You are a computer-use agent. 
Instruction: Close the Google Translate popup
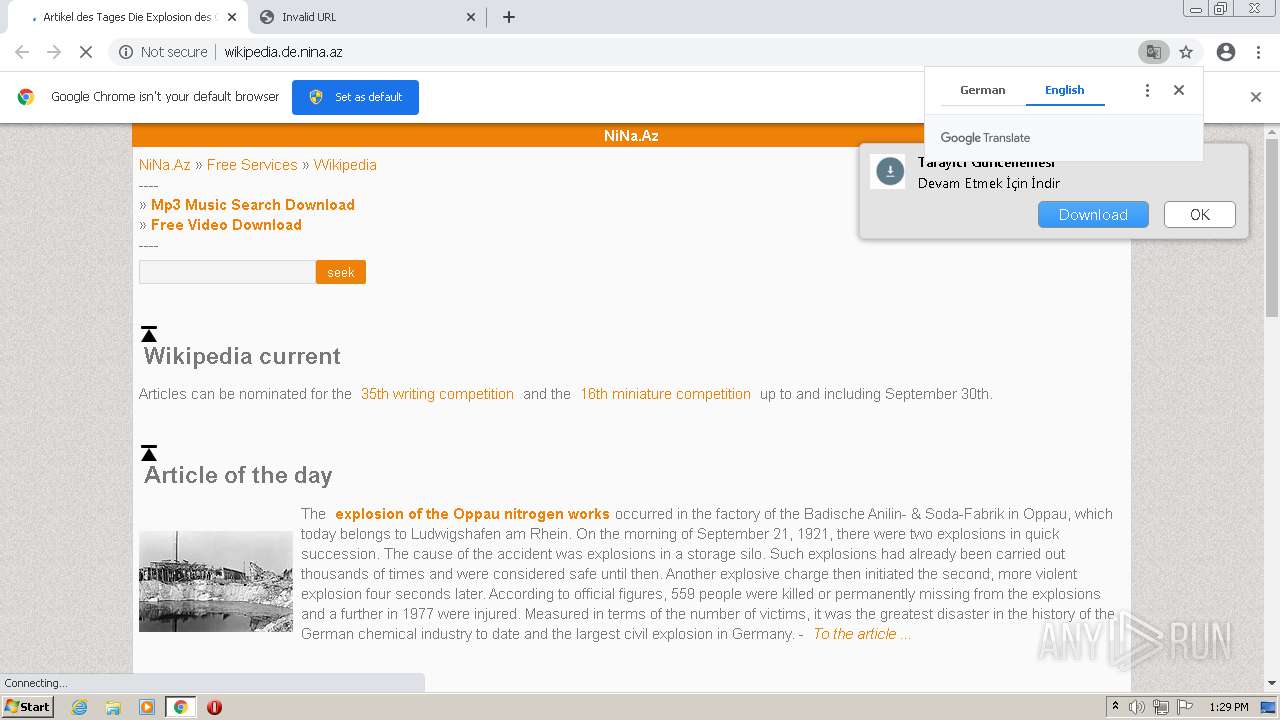coord(1179,90)
